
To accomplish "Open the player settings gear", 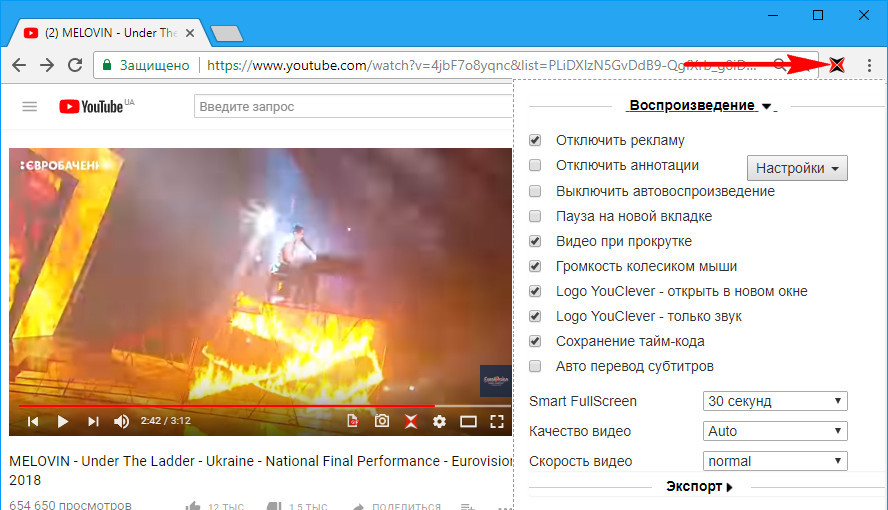I will [439, 421].
